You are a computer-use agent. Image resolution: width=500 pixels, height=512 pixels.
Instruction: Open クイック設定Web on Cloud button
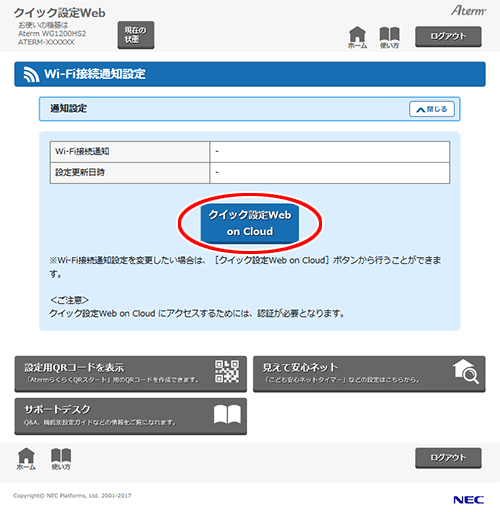point(250,223)
